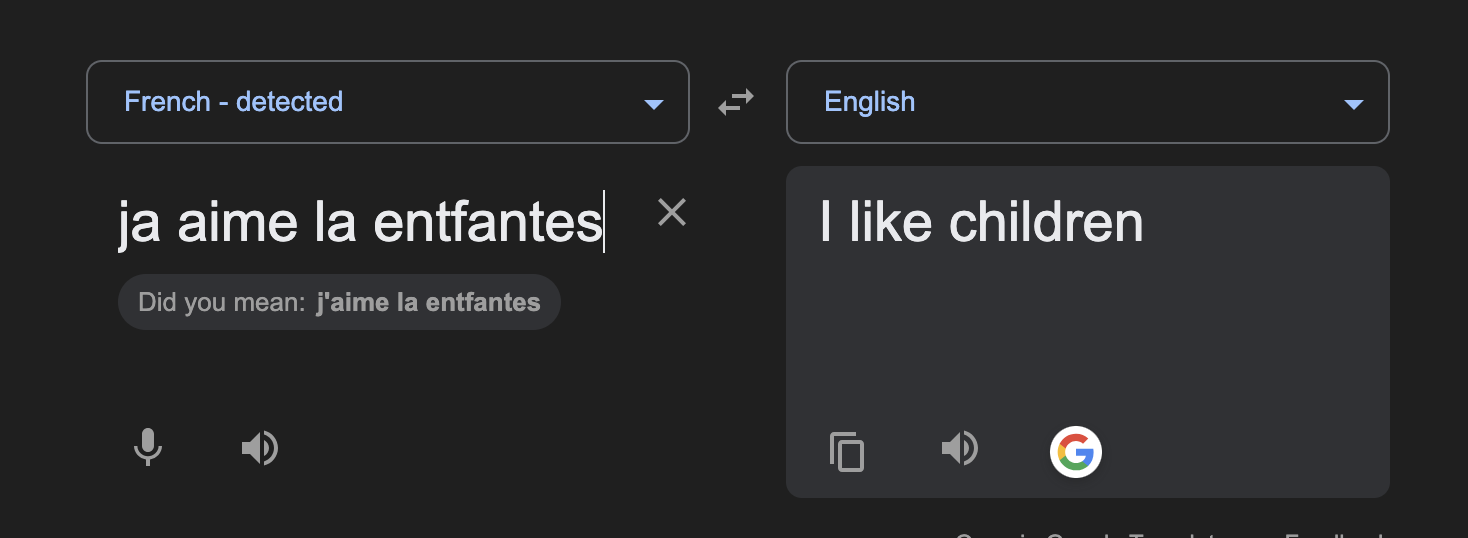Open the 'French - detected' language selector
The width and height of the screenshot is (1468, 538).
(x=388, y=102)
